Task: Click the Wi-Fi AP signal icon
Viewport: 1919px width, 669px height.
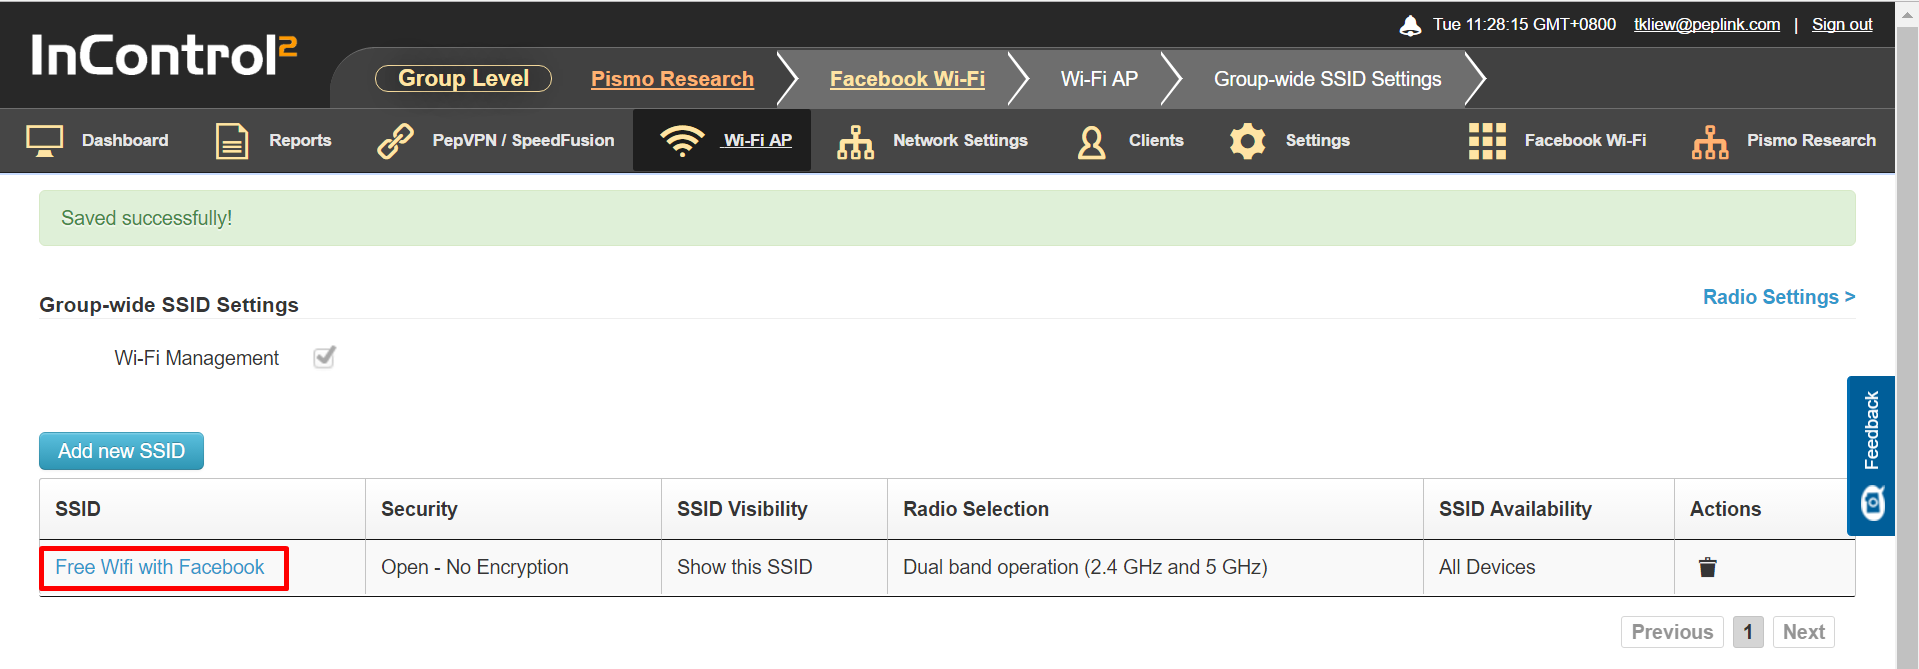Action: click(682, 141)
